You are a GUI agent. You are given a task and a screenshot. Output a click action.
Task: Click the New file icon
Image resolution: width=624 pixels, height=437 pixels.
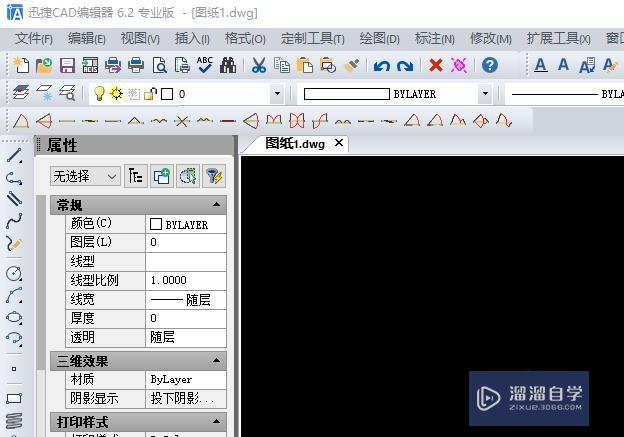[x=21, y=65]
